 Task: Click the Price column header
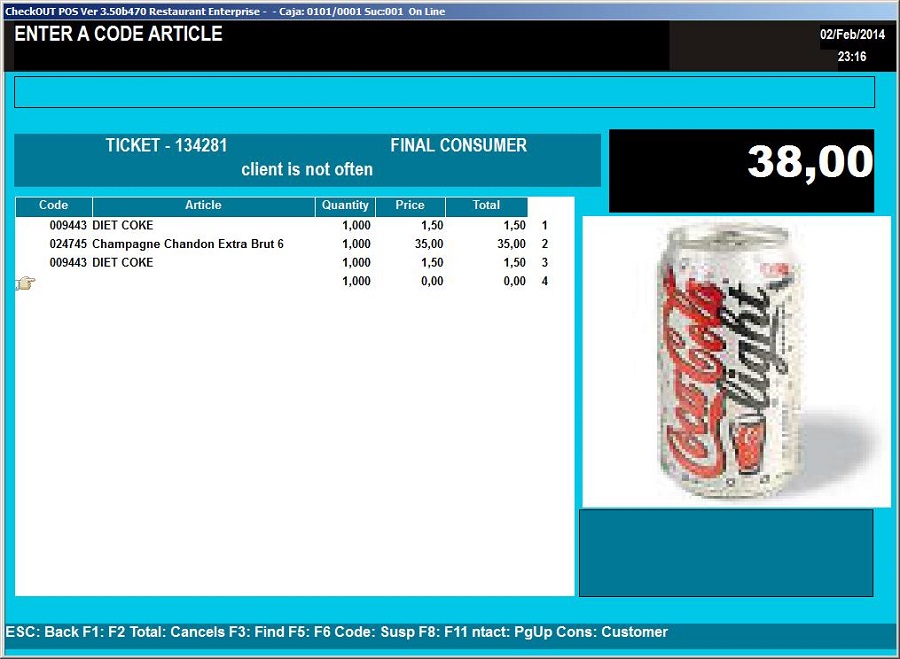[x=410, y=206]
